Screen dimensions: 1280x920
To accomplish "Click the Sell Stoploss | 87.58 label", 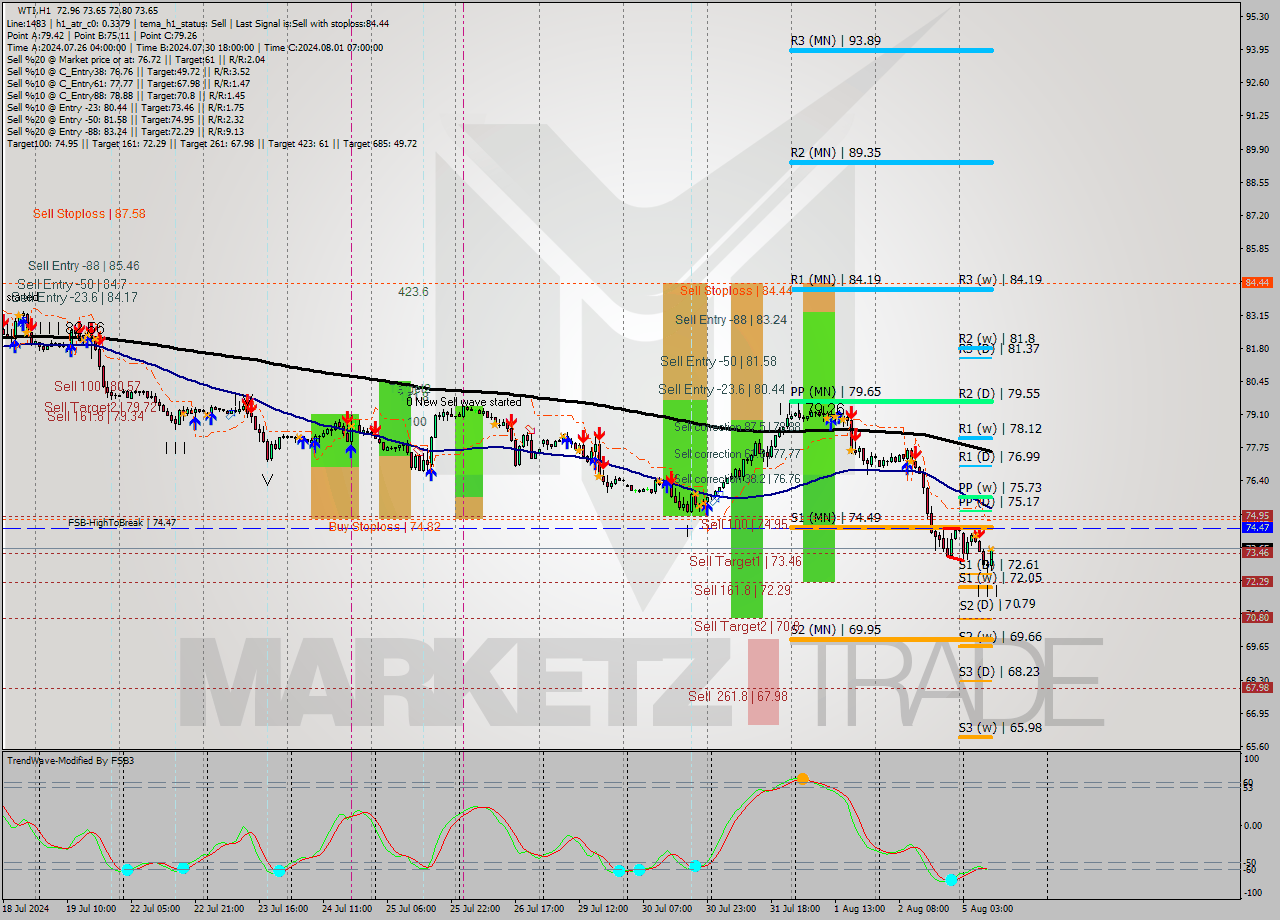I will [89, 214].
